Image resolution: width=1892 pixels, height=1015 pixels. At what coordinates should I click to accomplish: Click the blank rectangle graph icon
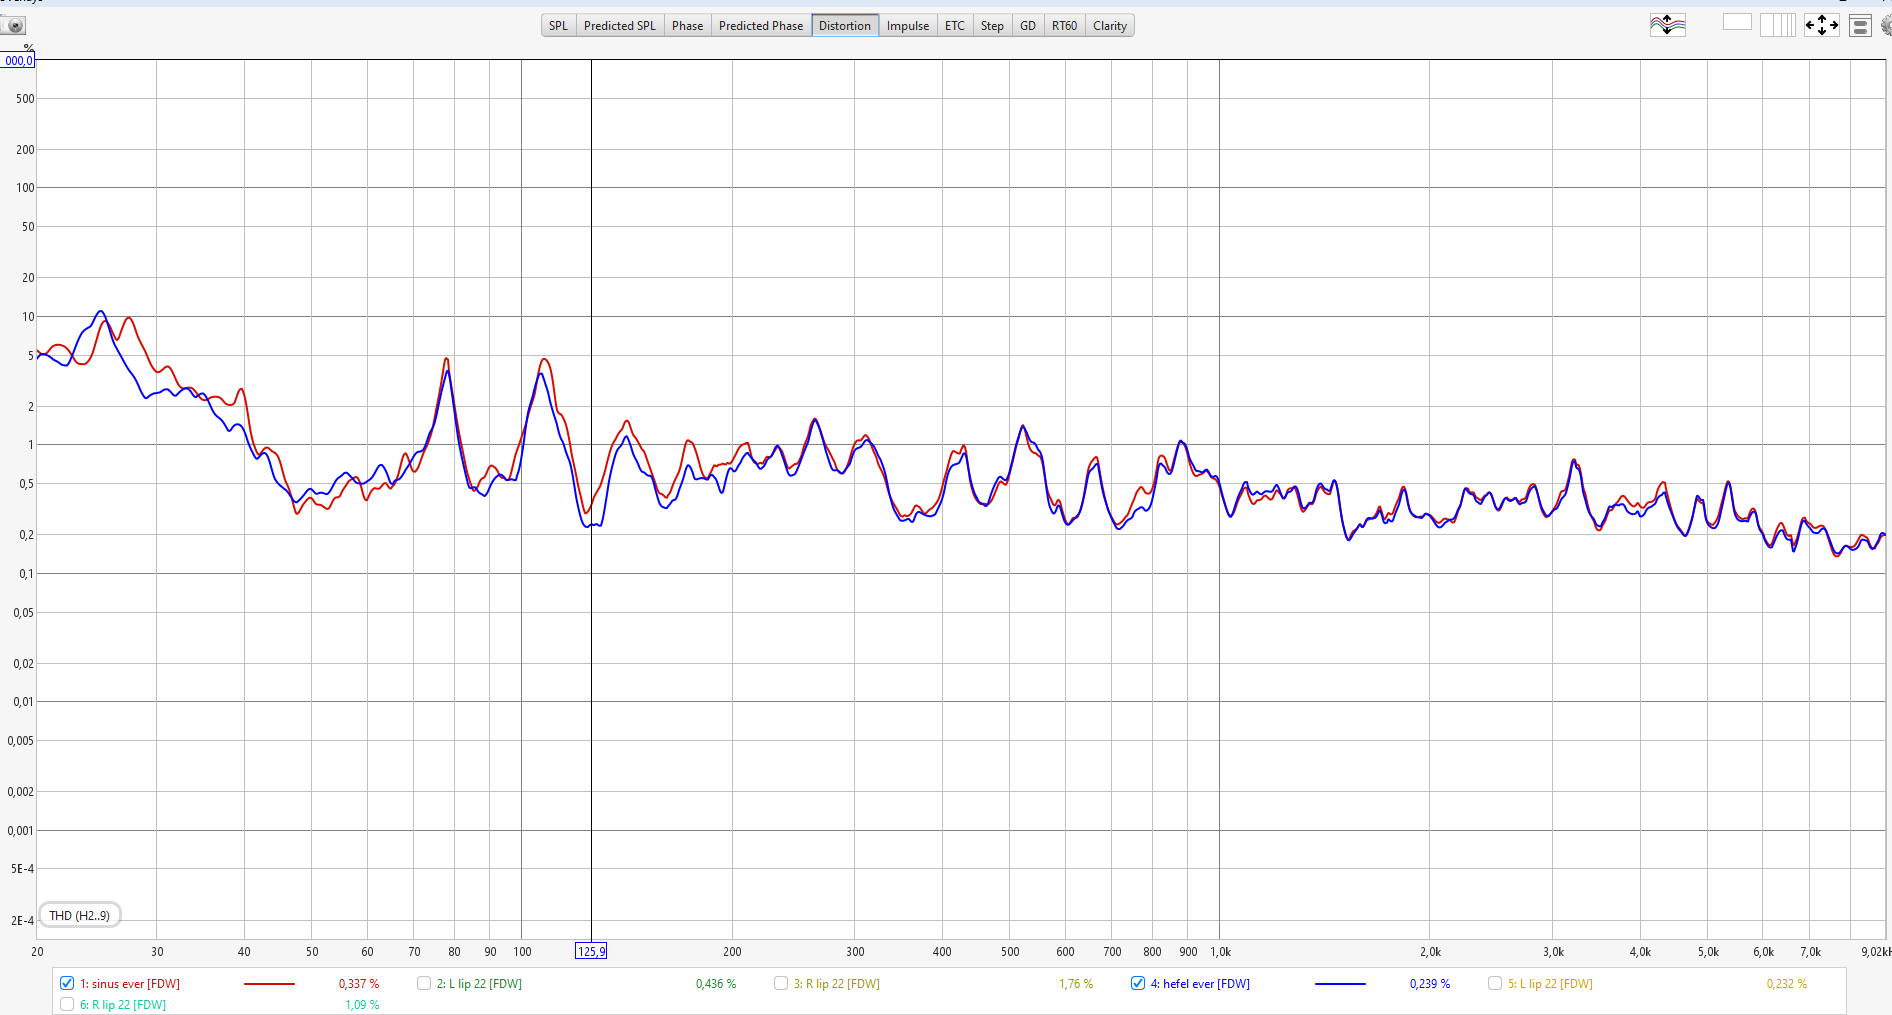1737,22
